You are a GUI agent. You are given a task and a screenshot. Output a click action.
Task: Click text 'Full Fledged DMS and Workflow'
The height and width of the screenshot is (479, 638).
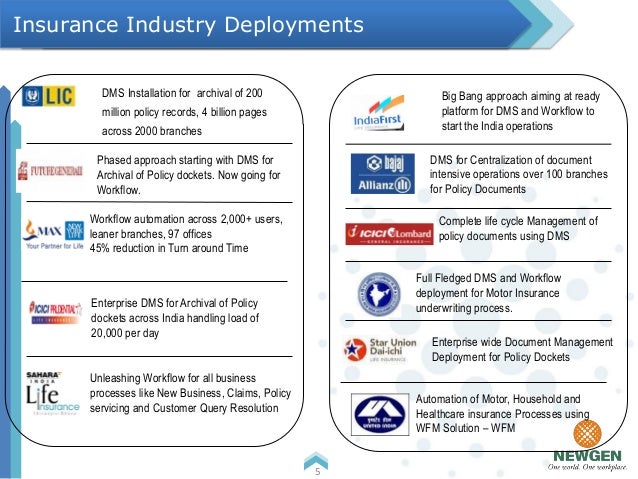[489, 278]
